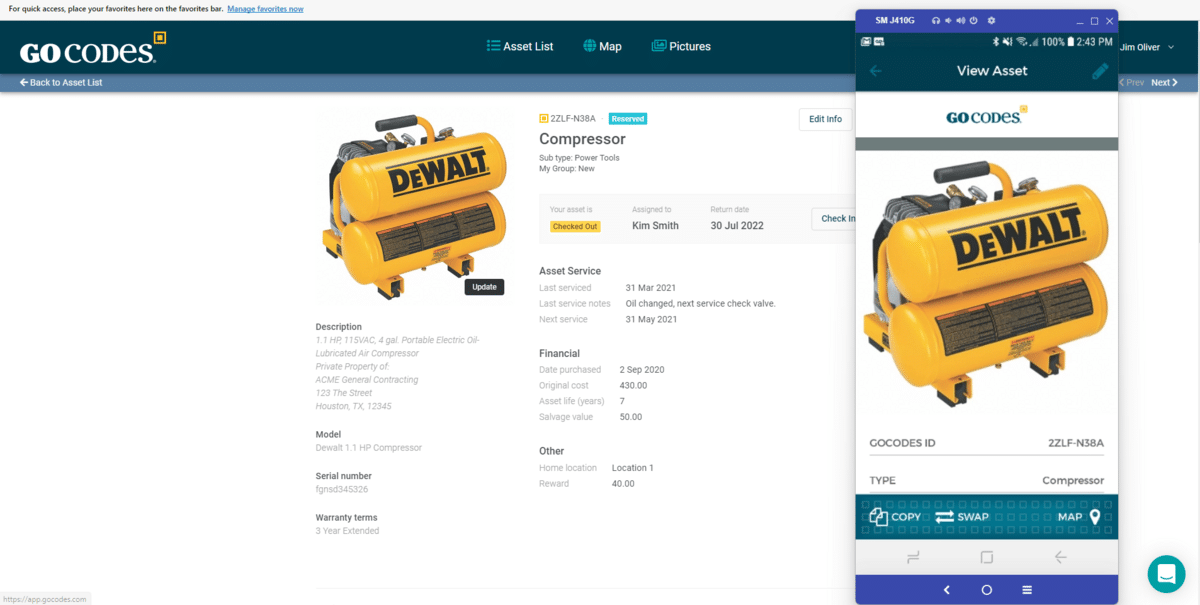
Task: Click the Edit Info button
Action: point(825,119)
